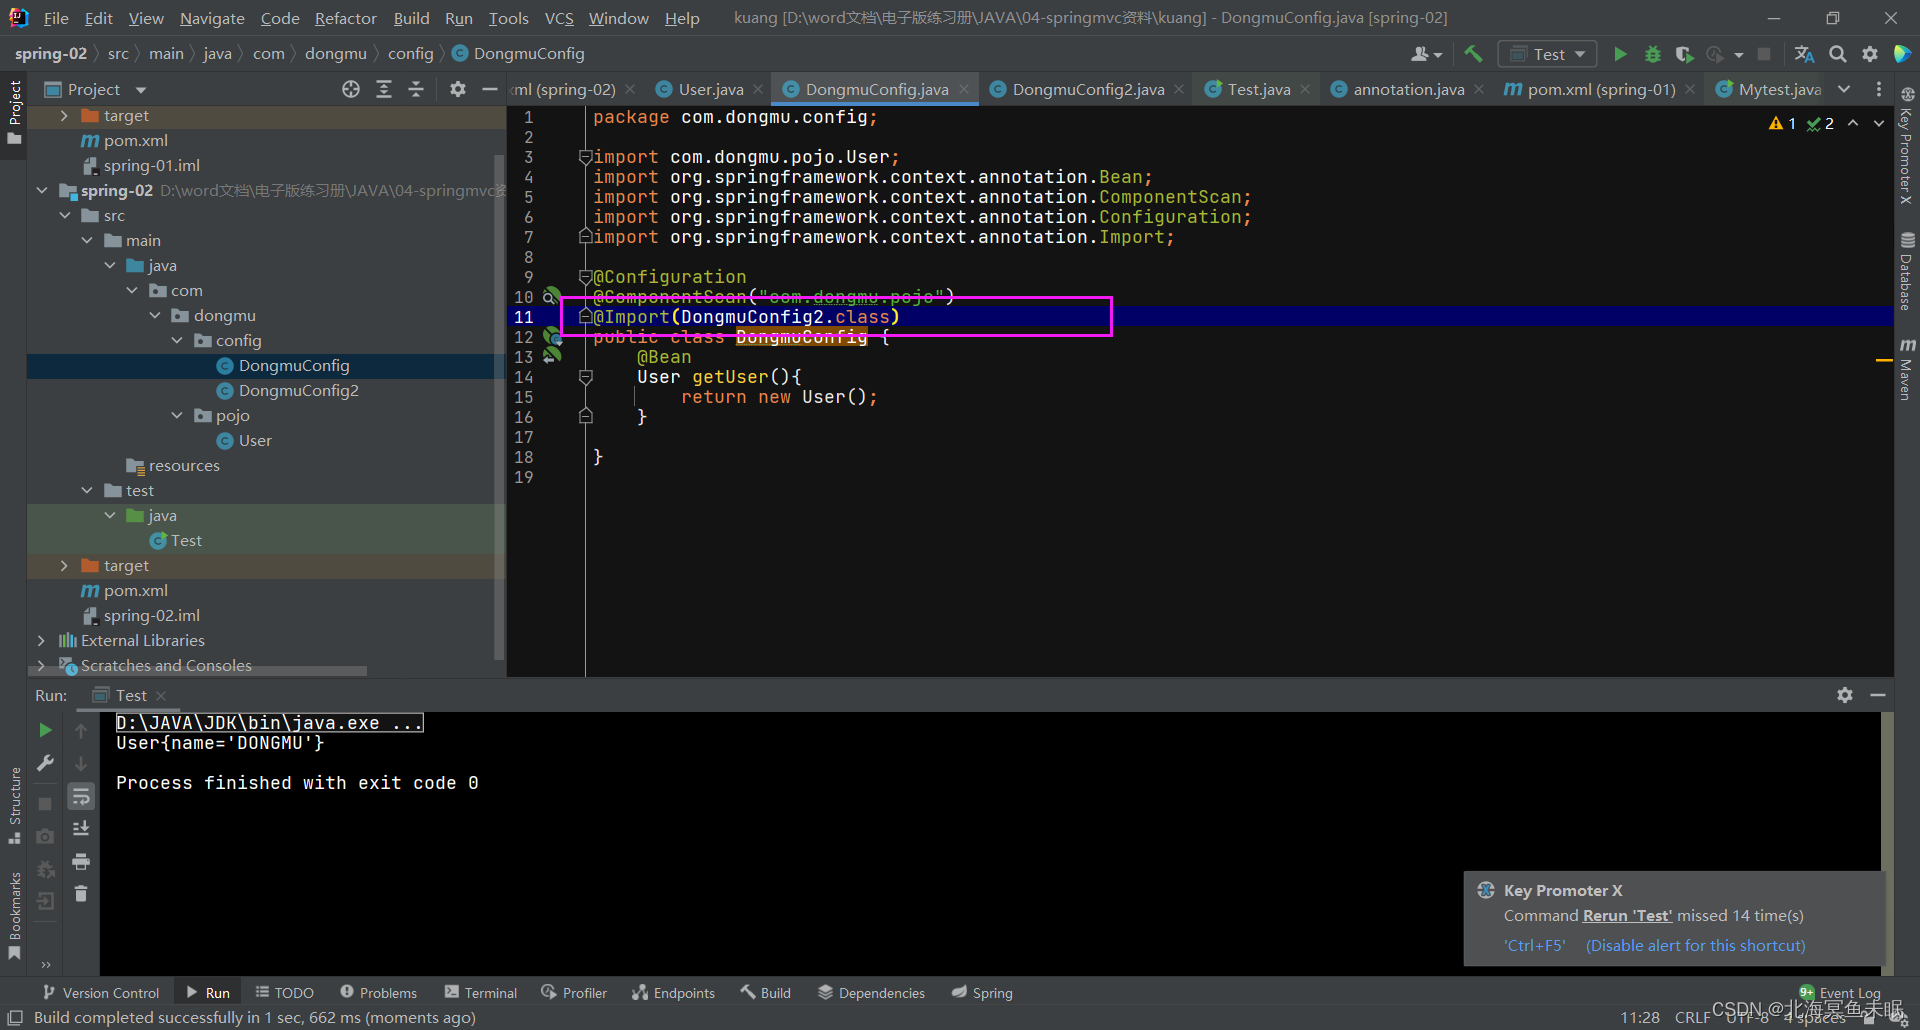Screen dimensions: 1920x1030
Task: Collapse all nodes in Project panel
Action: pyautogui.click(x=416, y=89)
